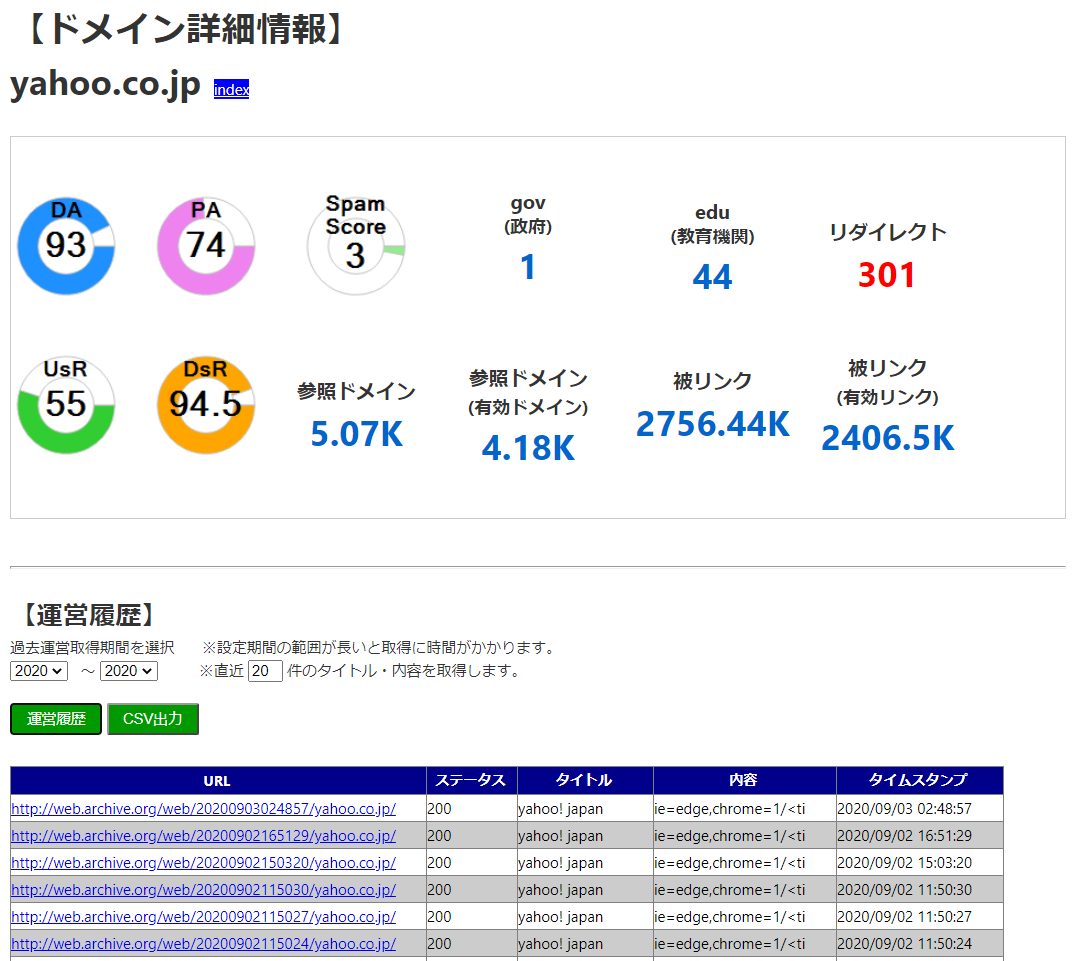Select the 【ドメイン詳細情報】 heading
Image resolution: width=1078 pixels, height=961 pixels.
click(x=184, y=30)
